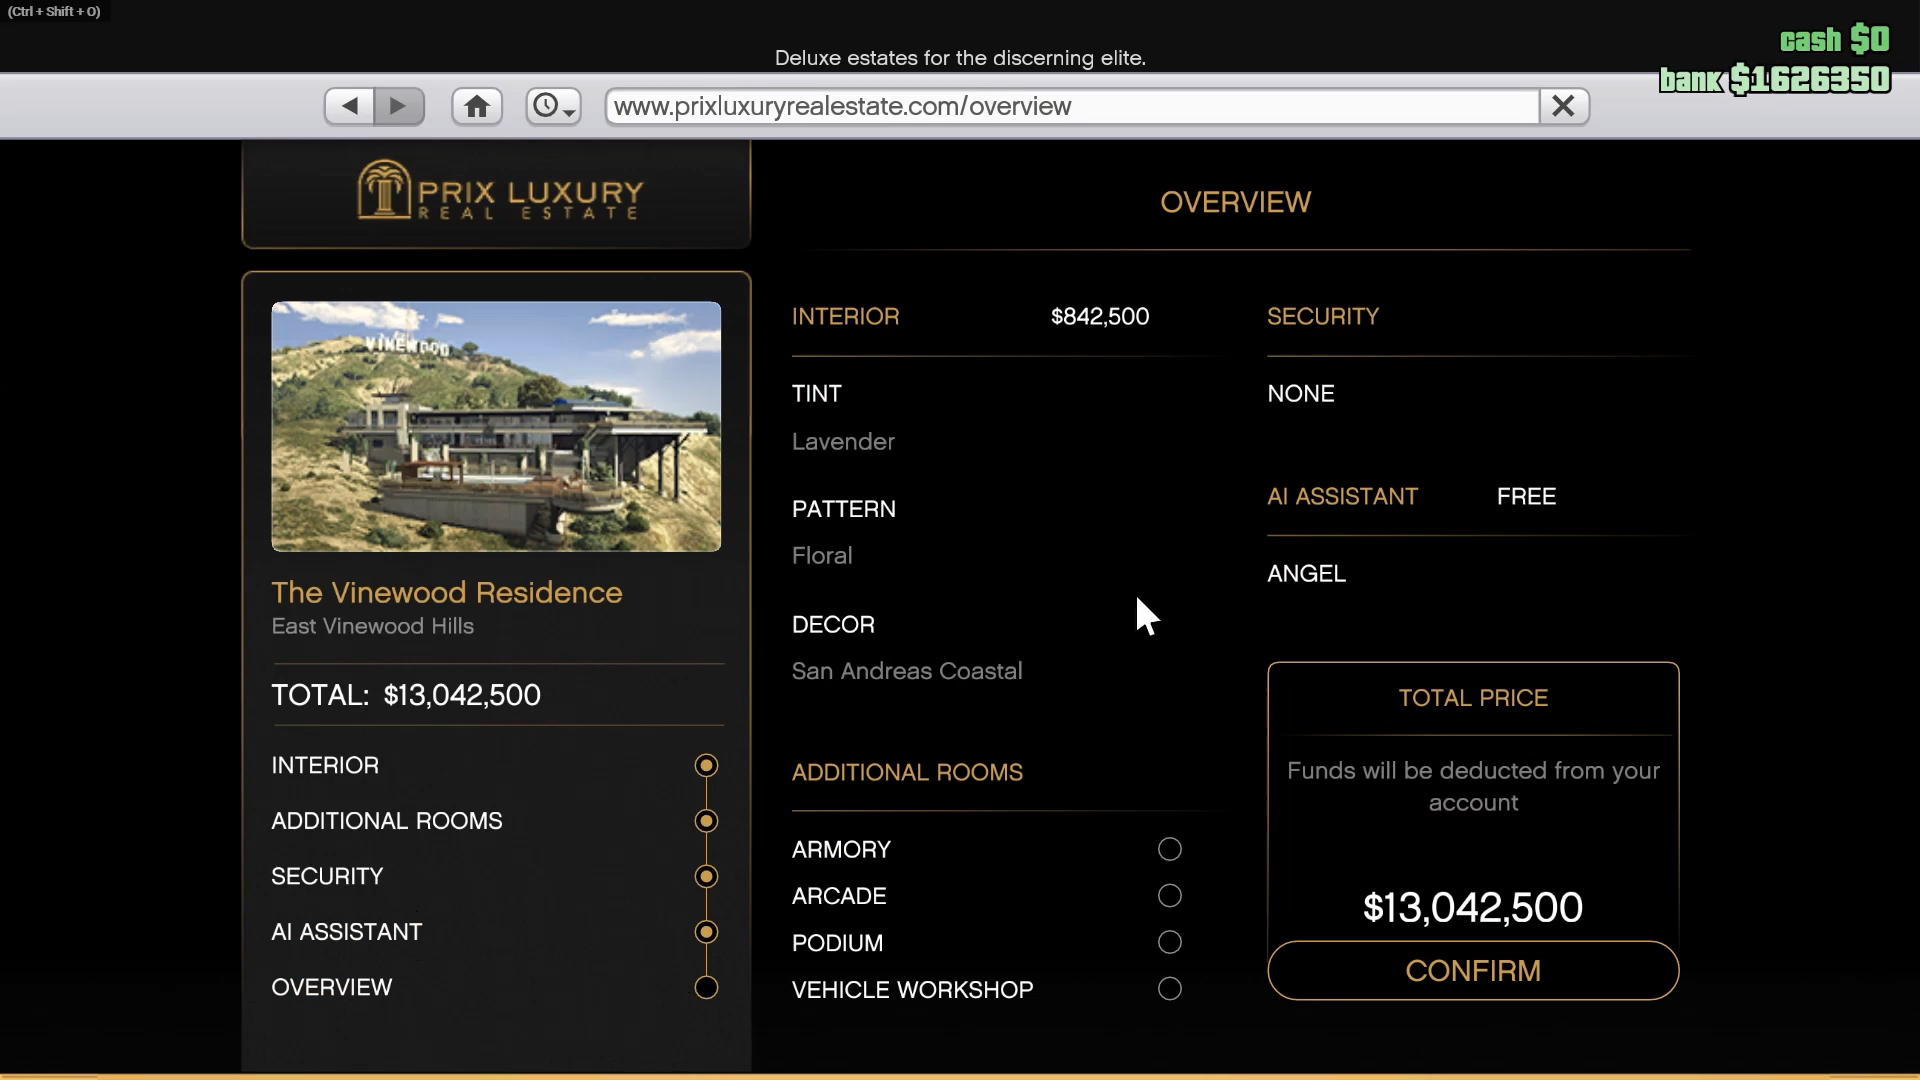This screenshot has height=1080, width=1920.
Task: Close the browser with the X button
Action: 1563,106
